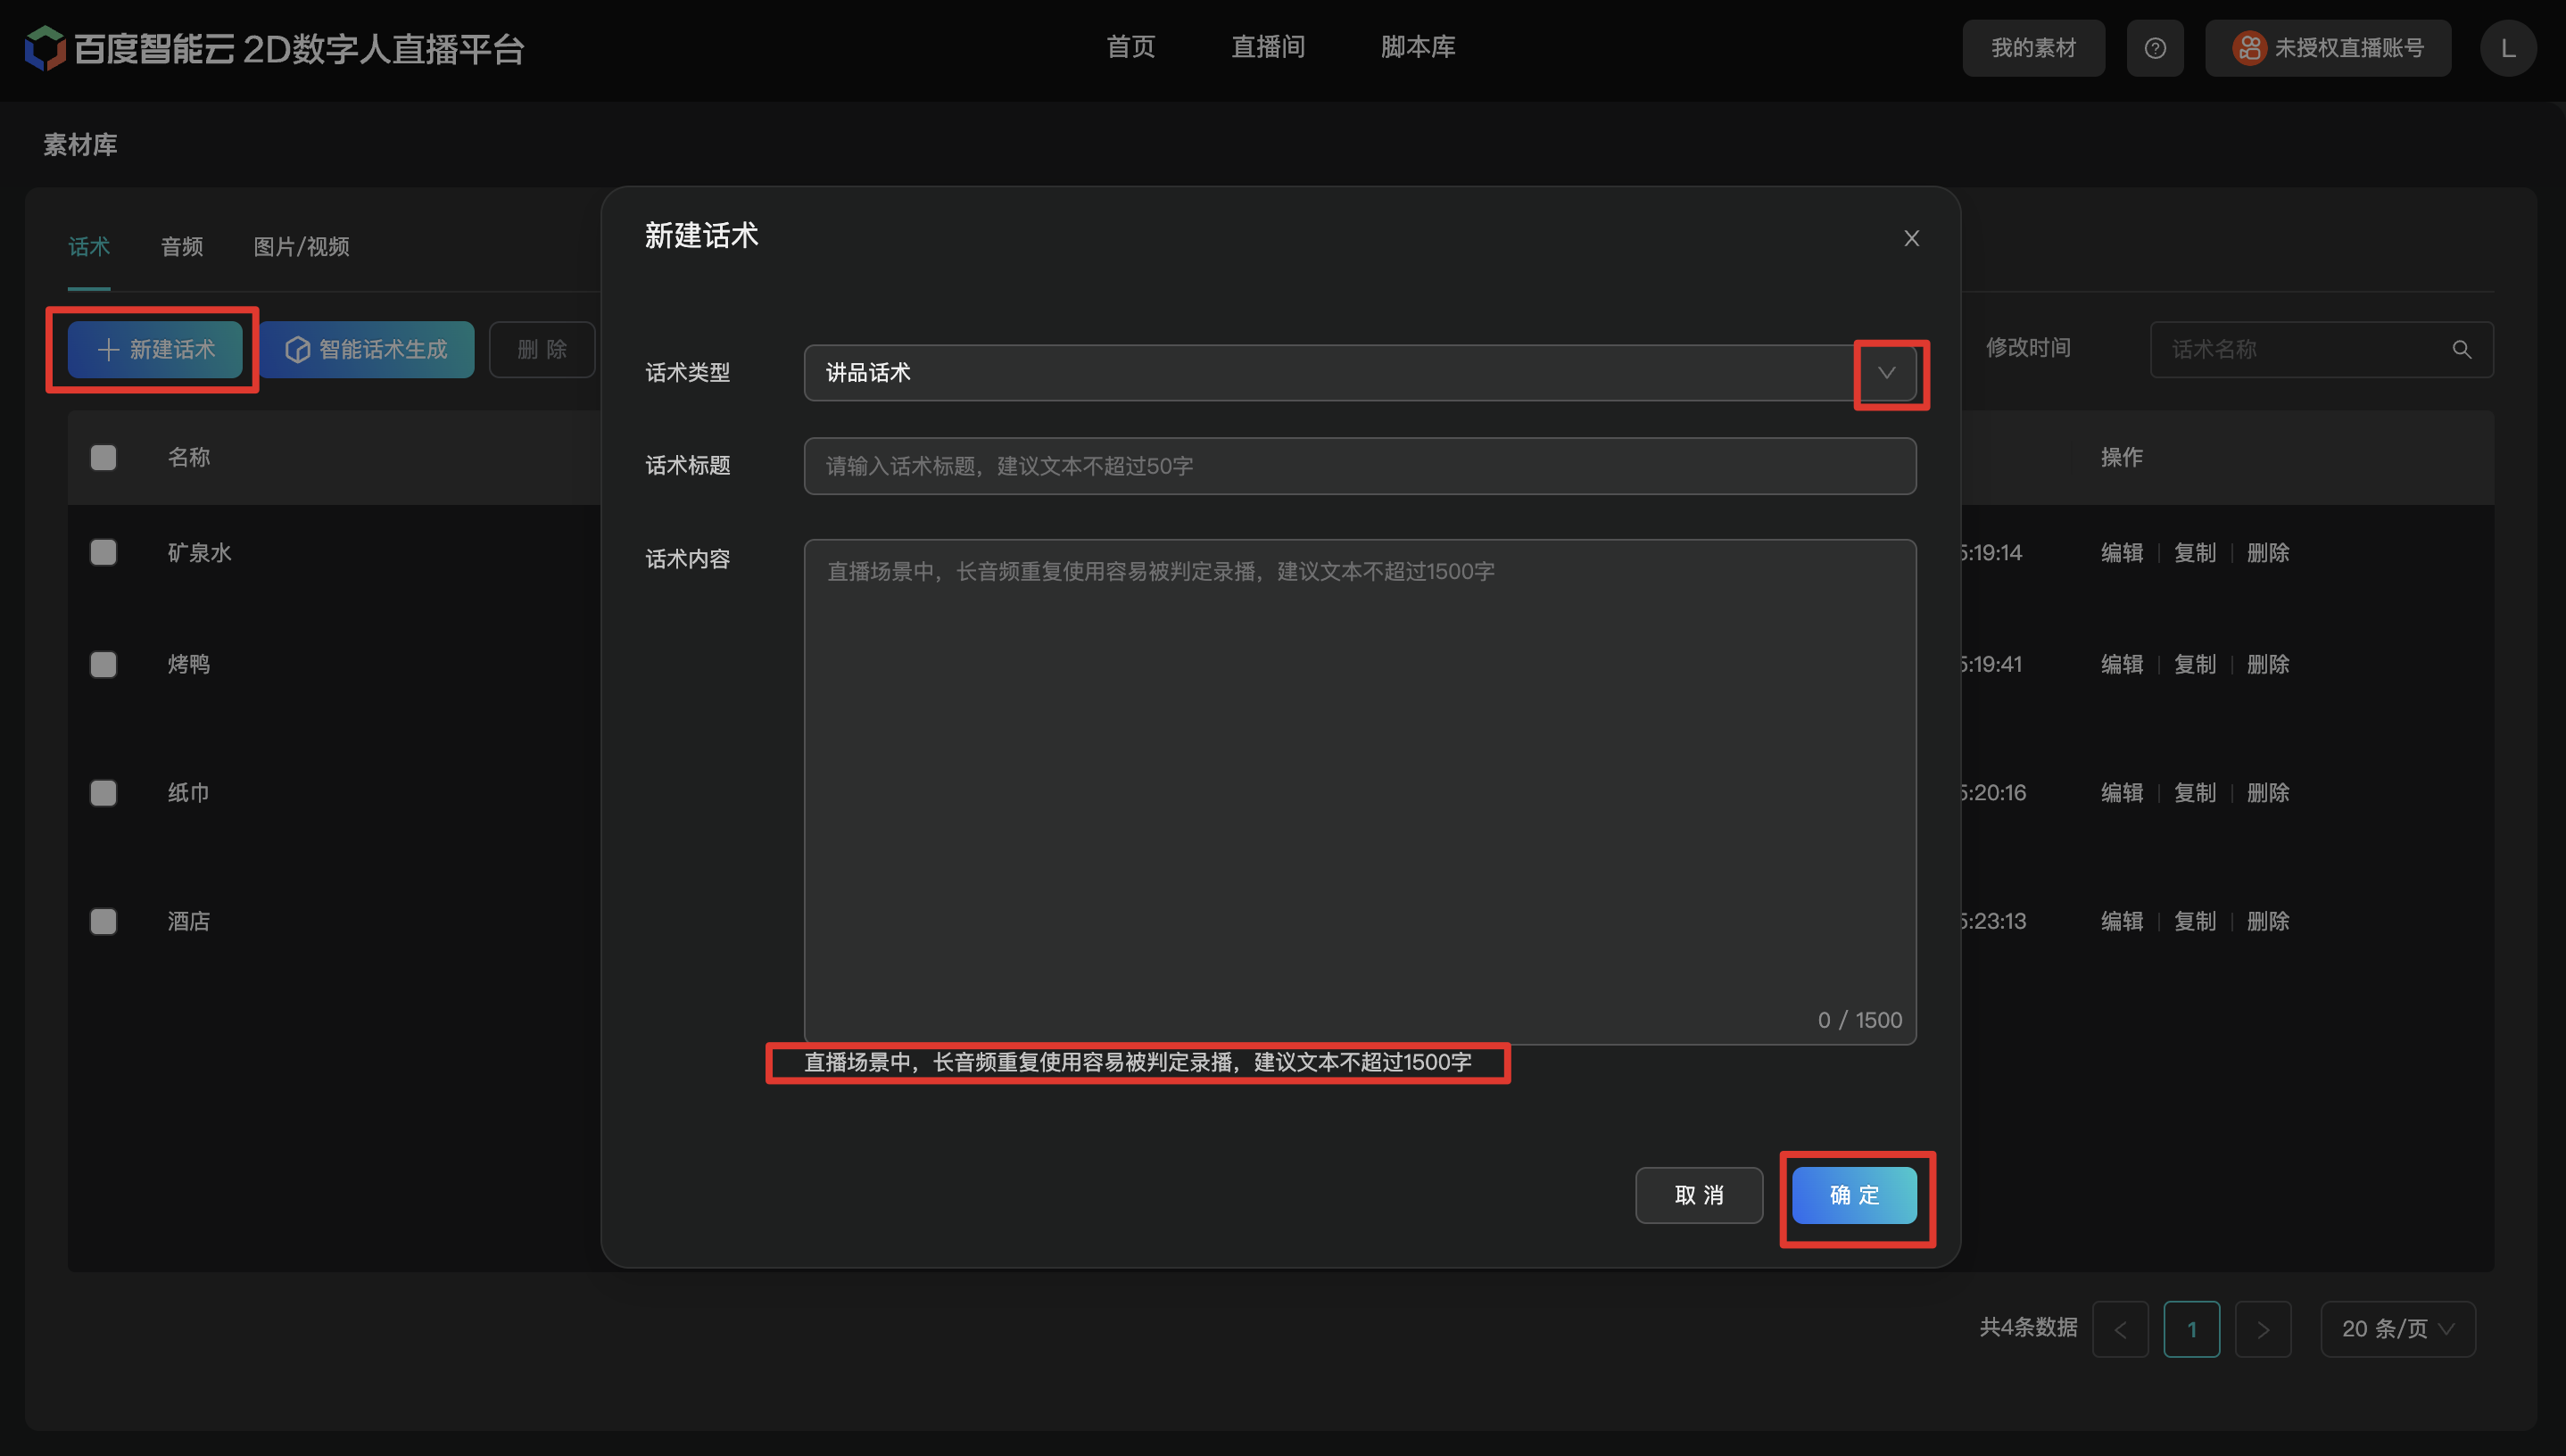Check the 烤鸭 row checkbox

pos(103,664)
